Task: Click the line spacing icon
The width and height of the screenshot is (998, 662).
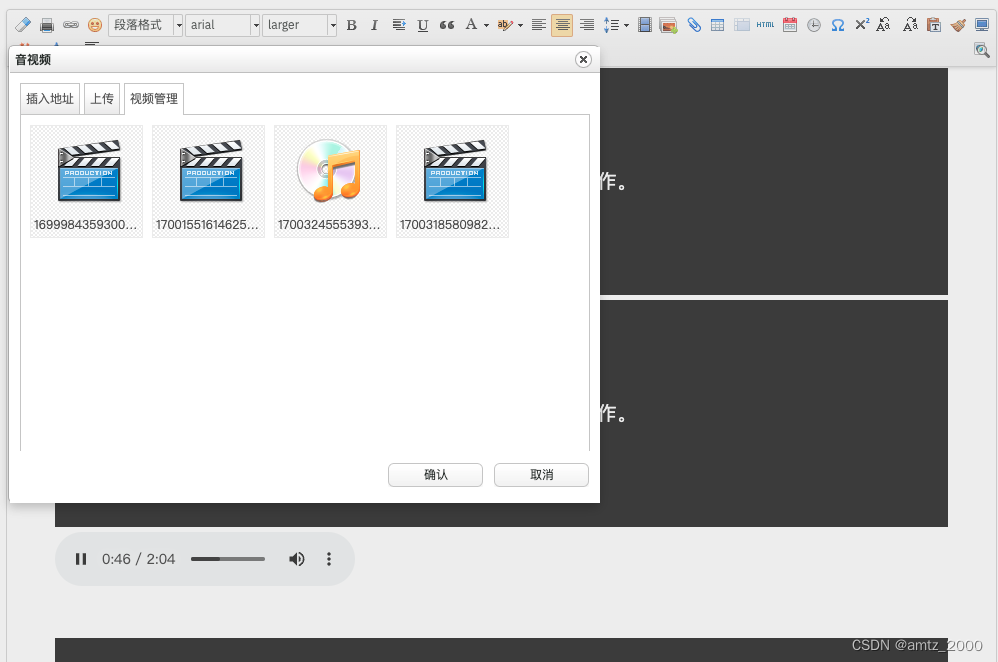Action: pyautogui.click(x=611, y=25)
